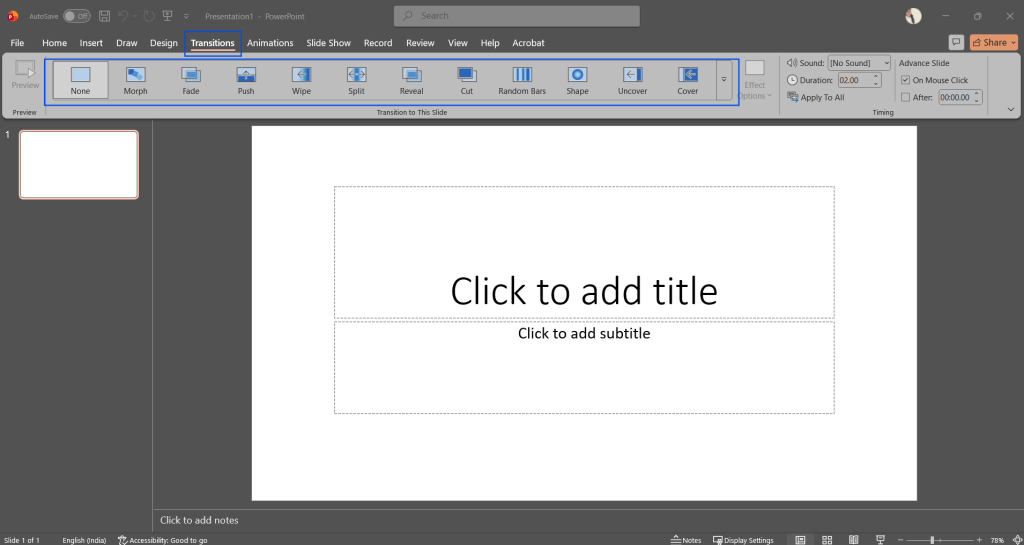The height and width of the screenshot is (545, 1024).
Task: Collapse the ribbon using the chevron
Action: pos(1010,109)
